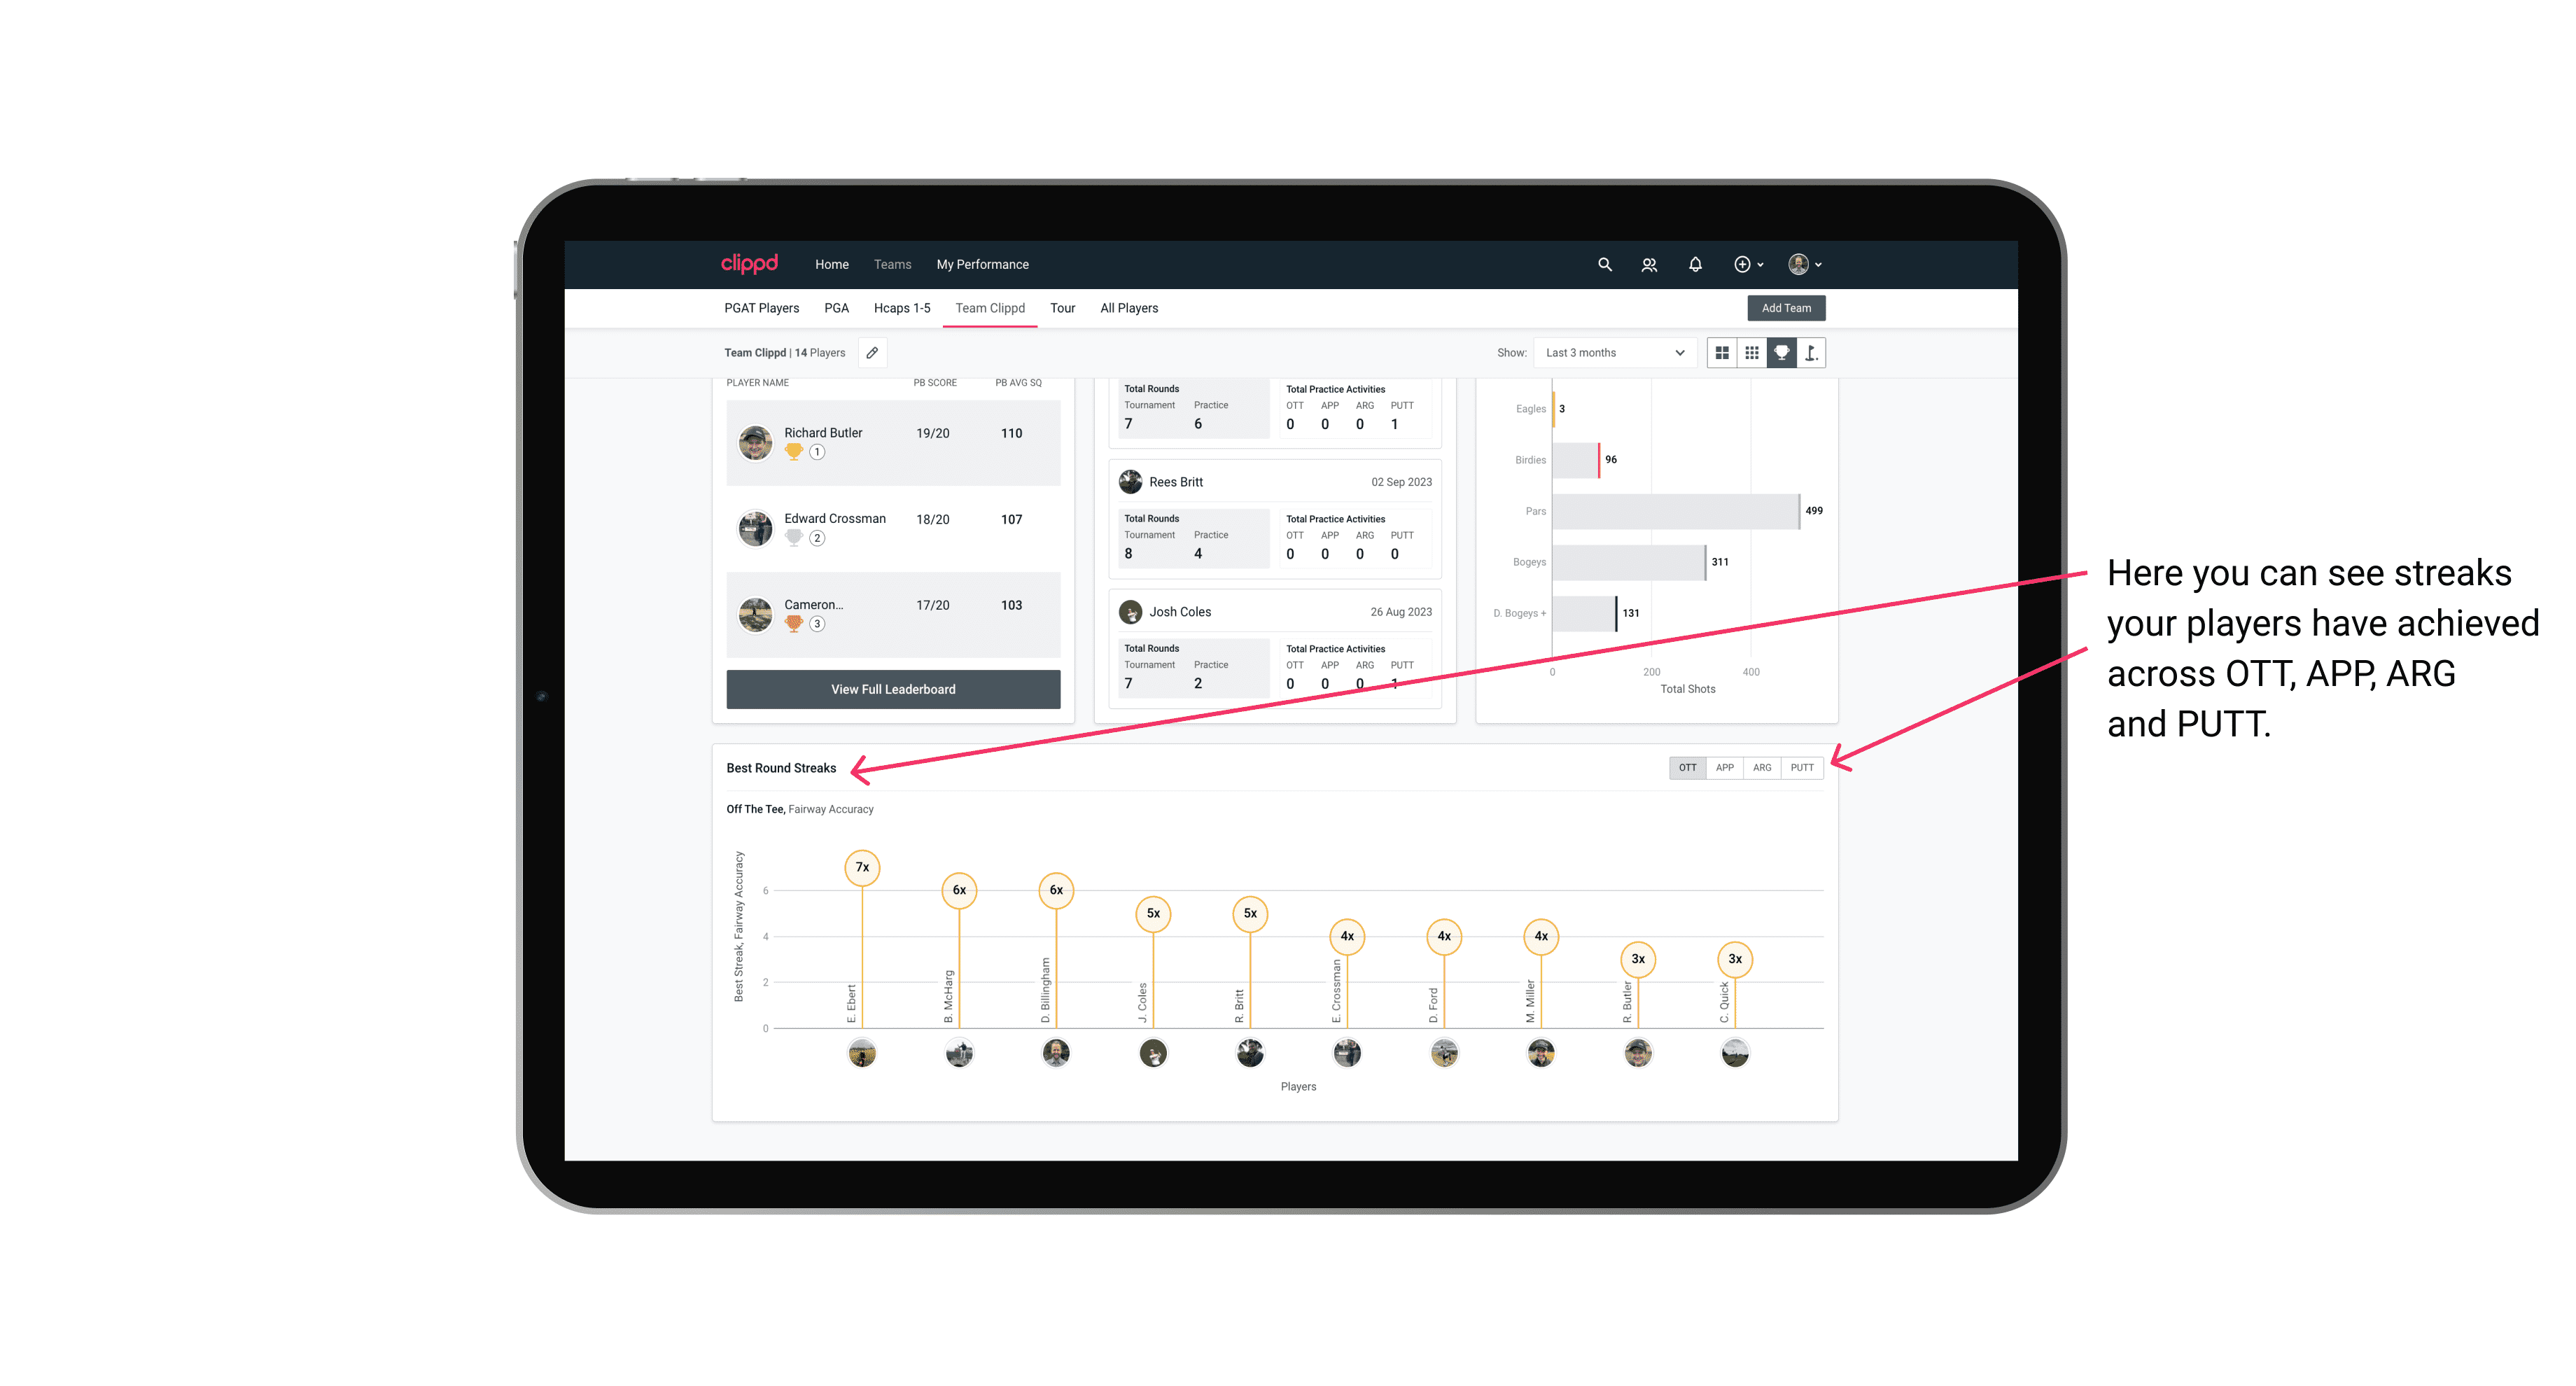Select the PUTT streak filter icon
The image size is (2576, 1386).
(1803, 766)
